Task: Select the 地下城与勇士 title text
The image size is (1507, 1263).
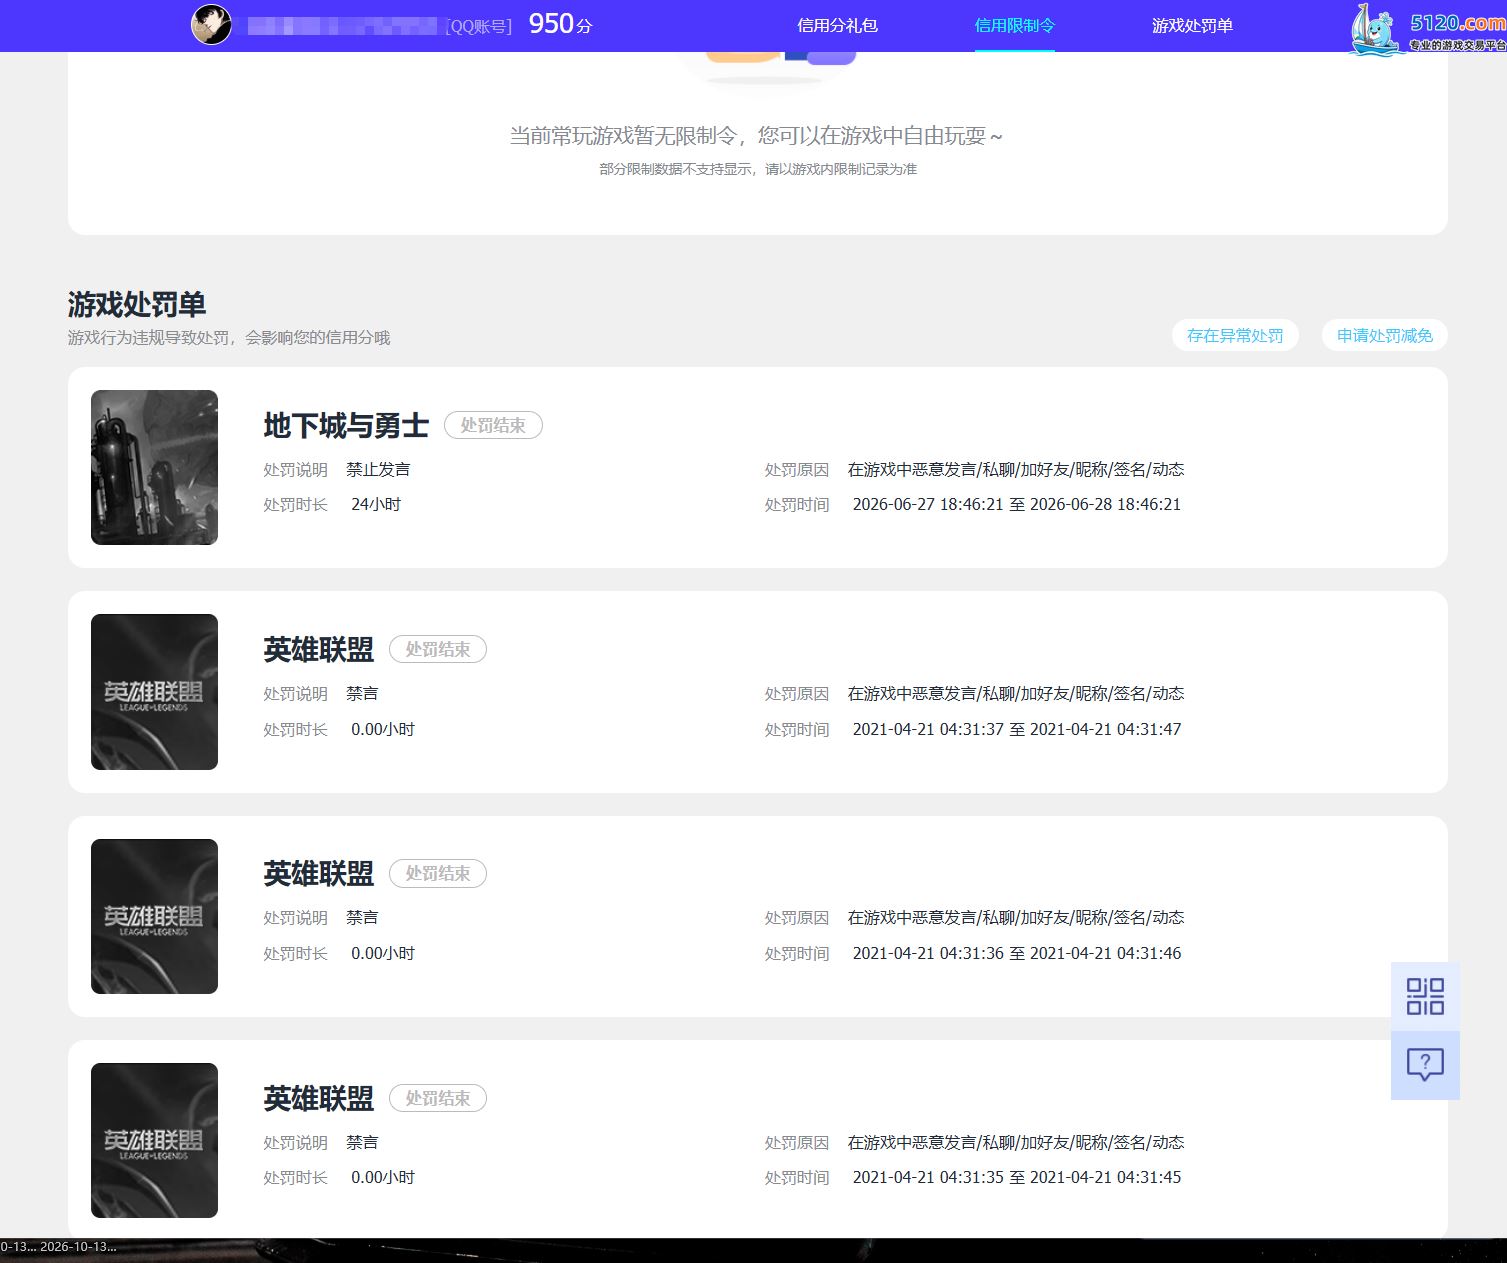Action: (346, 426)
